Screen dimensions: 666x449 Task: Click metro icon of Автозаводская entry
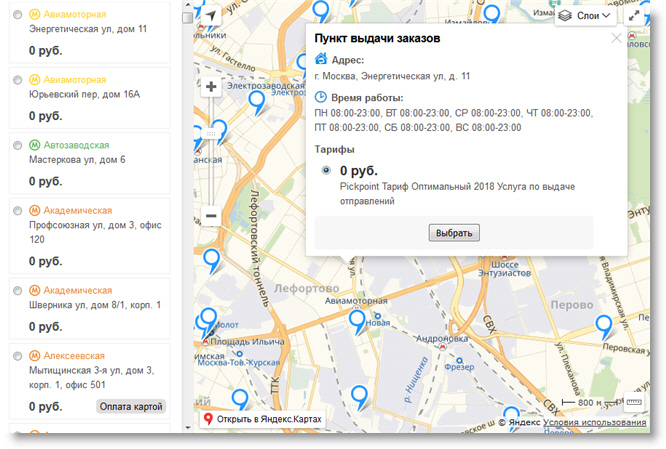tap(34, 145)
